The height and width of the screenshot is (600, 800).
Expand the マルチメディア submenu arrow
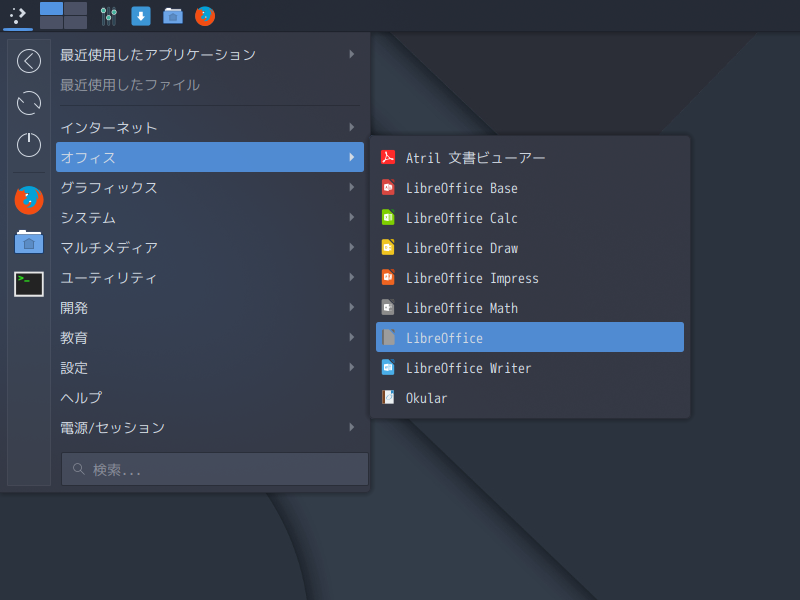point(352,247)
